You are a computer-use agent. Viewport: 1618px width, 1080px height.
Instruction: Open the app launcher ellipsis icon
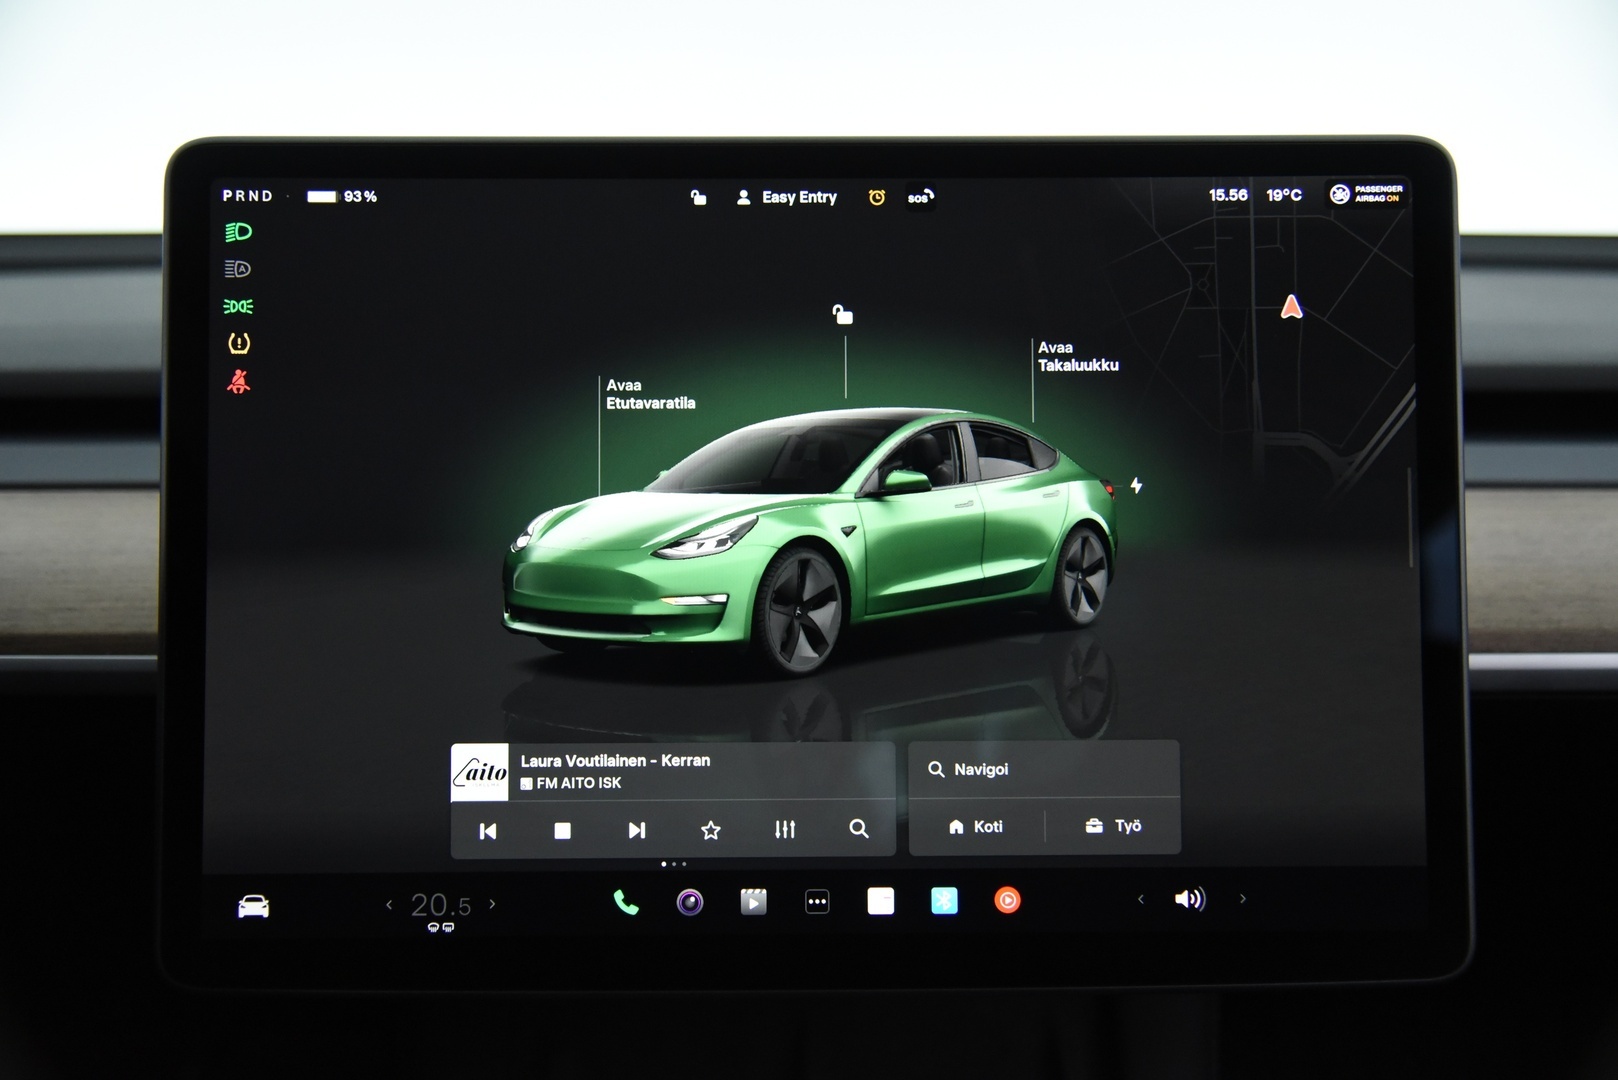pos(816,901)
